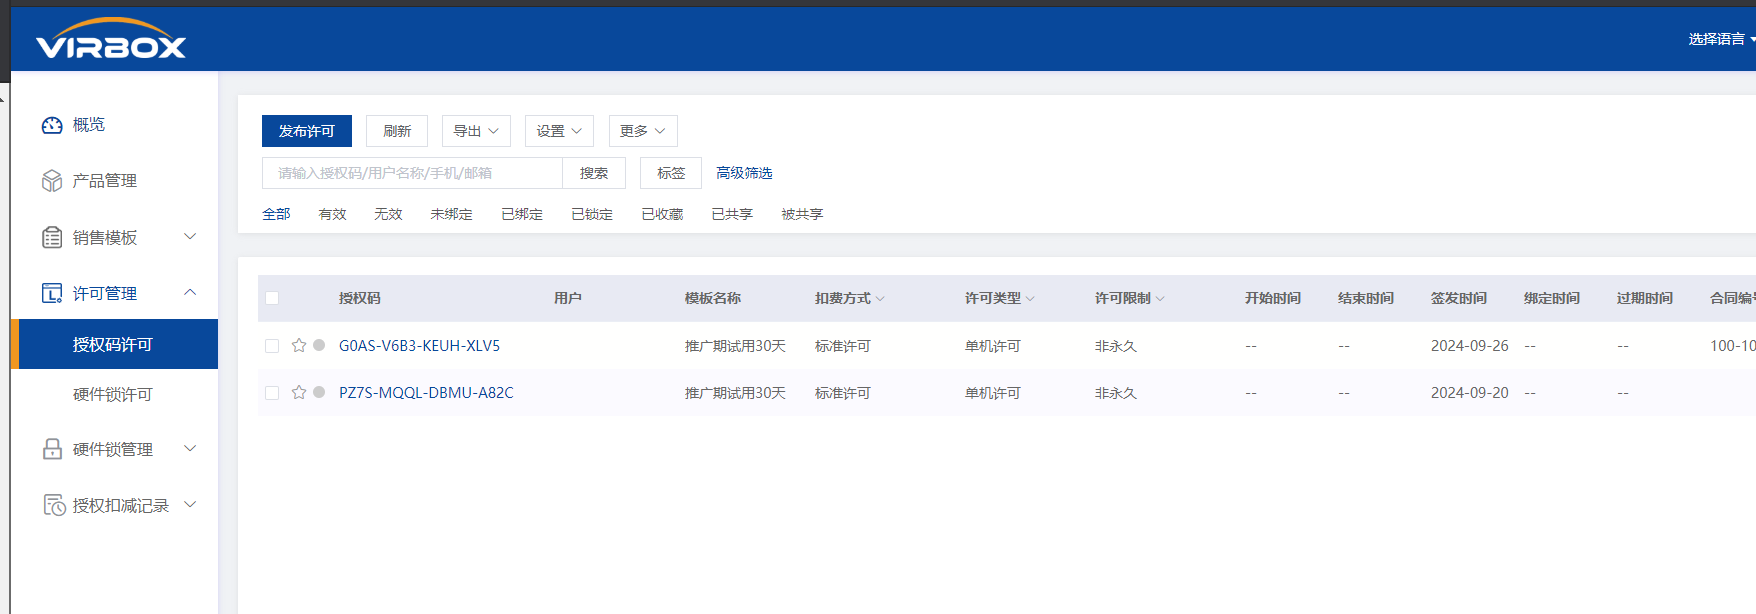Click the 授权码 column header
The height and width of the screenshot is (614, 1756).
[x=360, y=298]
